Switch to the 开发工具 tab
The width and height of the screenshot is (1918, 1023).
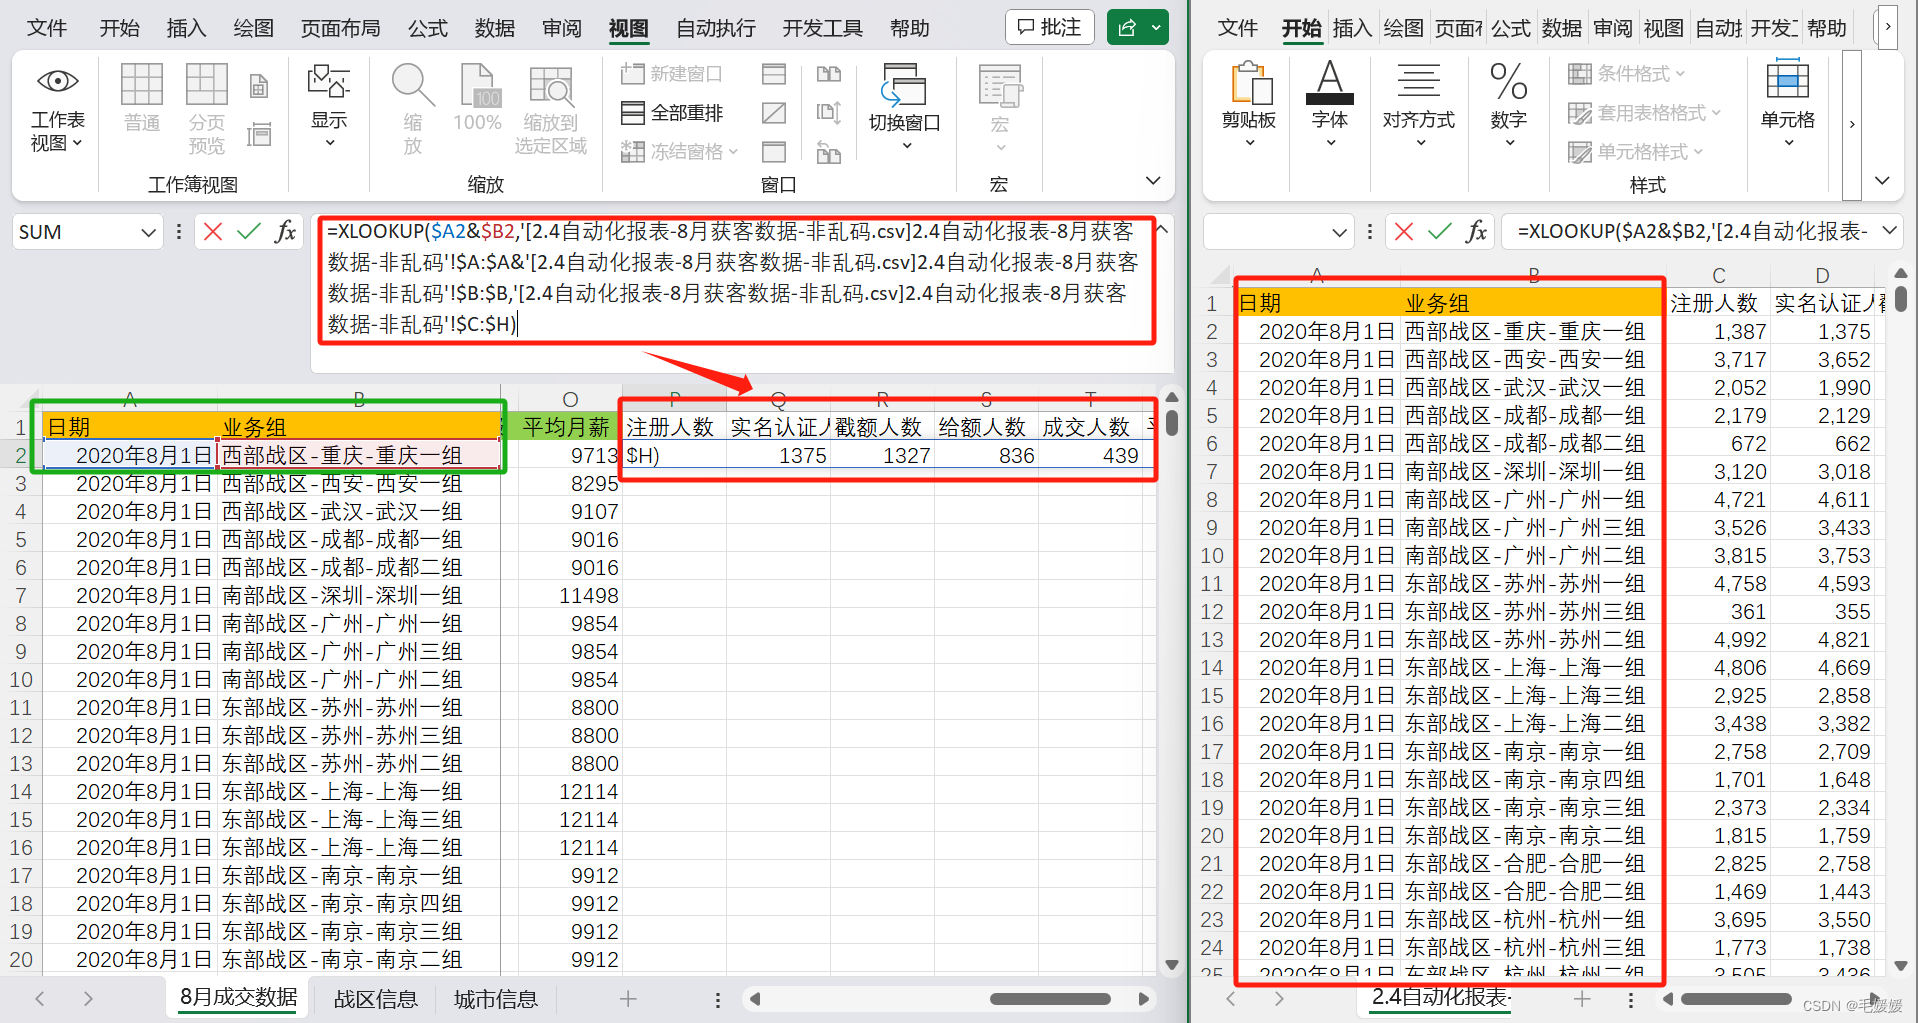[822, 28]
